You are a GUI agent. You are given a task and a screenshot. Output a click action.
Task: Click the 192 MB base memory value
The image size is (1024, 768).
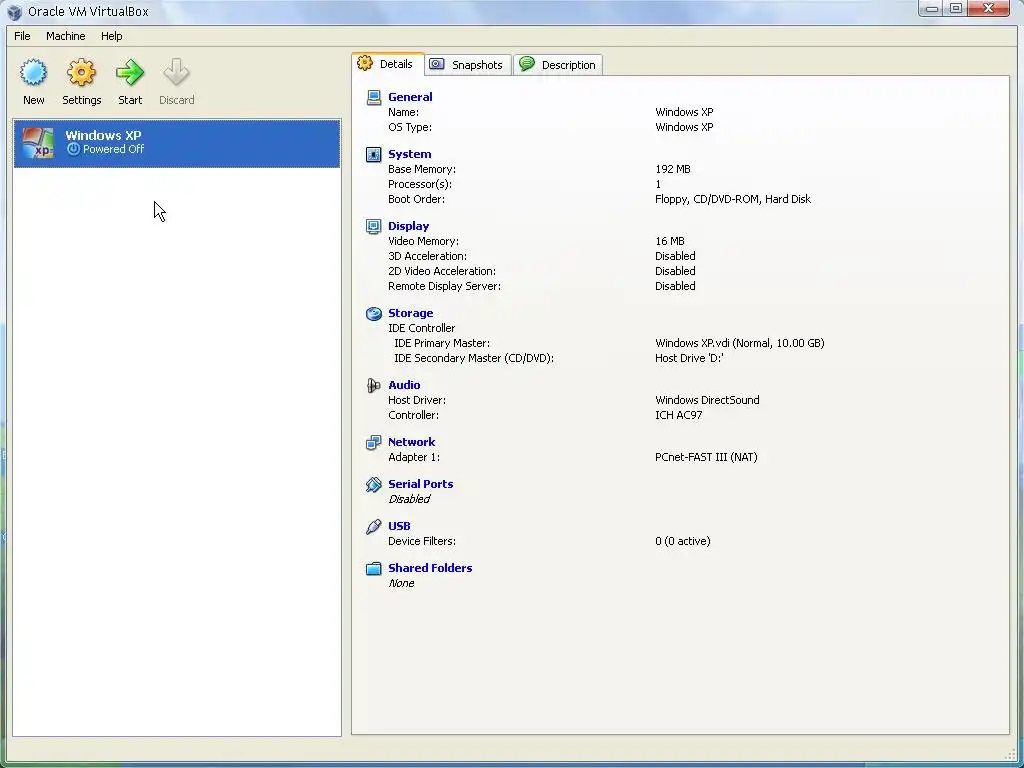673,169
